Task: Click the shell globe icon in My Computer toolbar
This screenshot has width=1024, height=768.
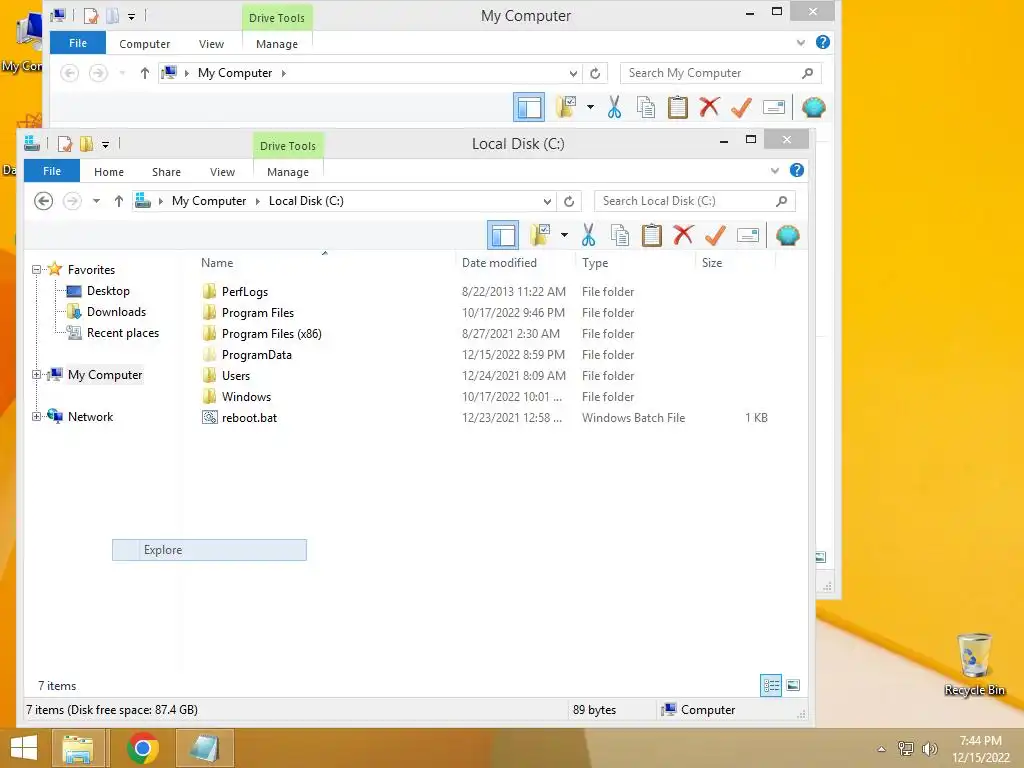Action: tap(814, 107)
